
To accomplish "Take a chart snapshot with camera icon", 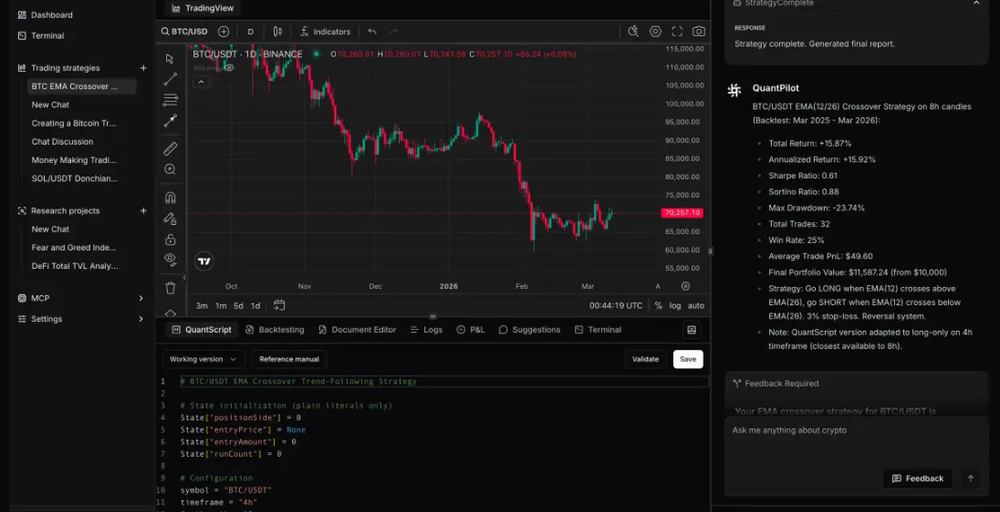I will point(699,31).
